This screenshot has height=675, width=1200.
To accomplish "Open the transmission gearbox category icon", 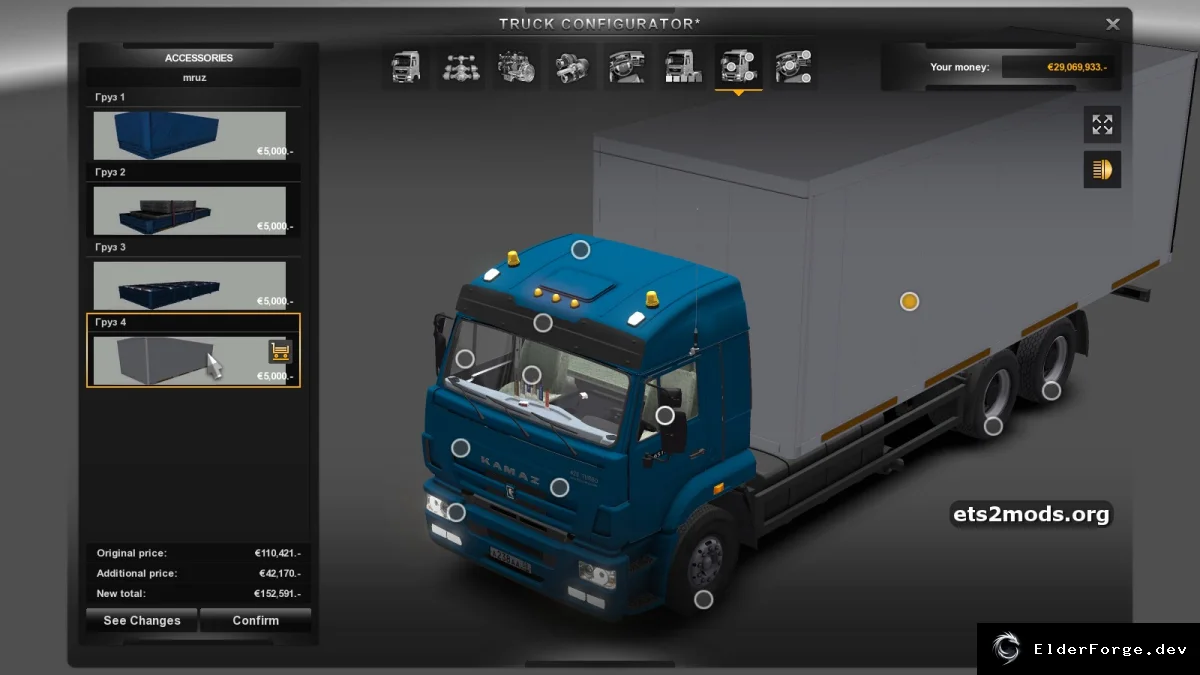I will tap(572, 67).
